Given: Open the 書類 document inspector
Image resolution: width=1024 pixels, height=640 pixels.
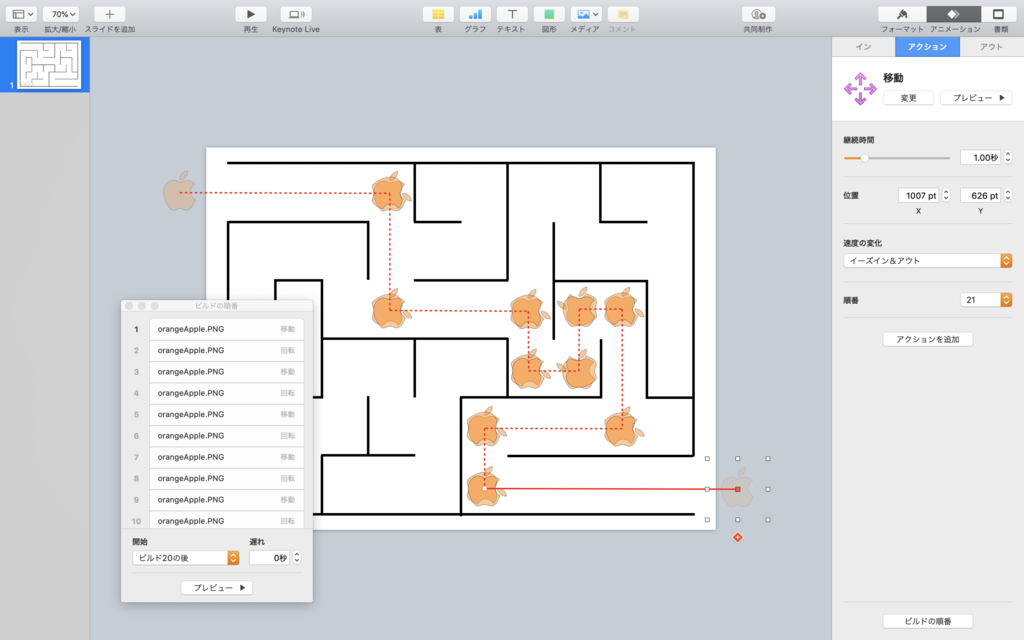Looking at the screenshot, I should [x=999, y=14].
